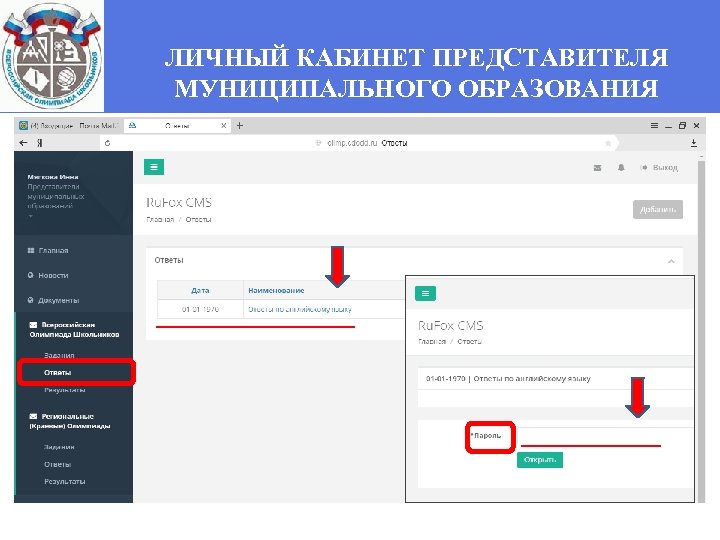
Task: Open Новости in the sidebar
Action: tap(53, 276)
